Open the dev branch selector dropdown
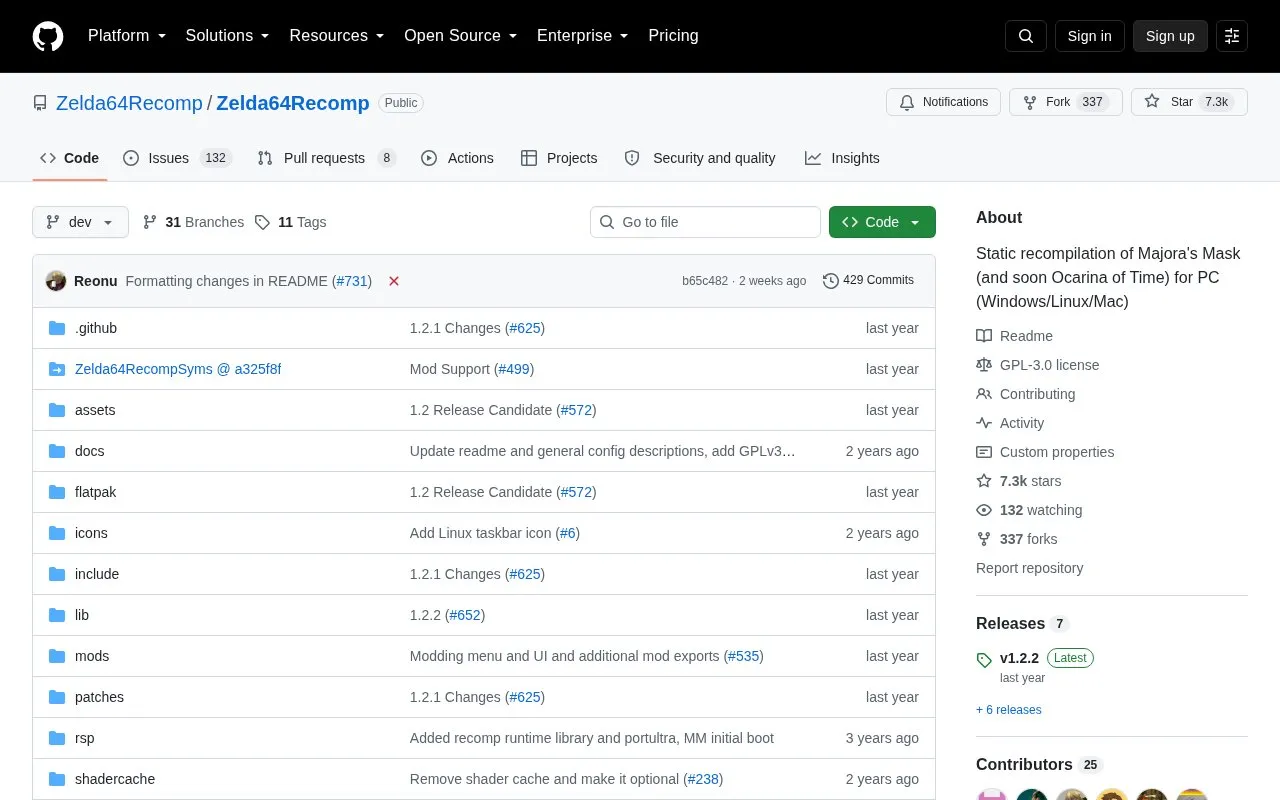1280x800 pixels. click(x=80, y=222)
